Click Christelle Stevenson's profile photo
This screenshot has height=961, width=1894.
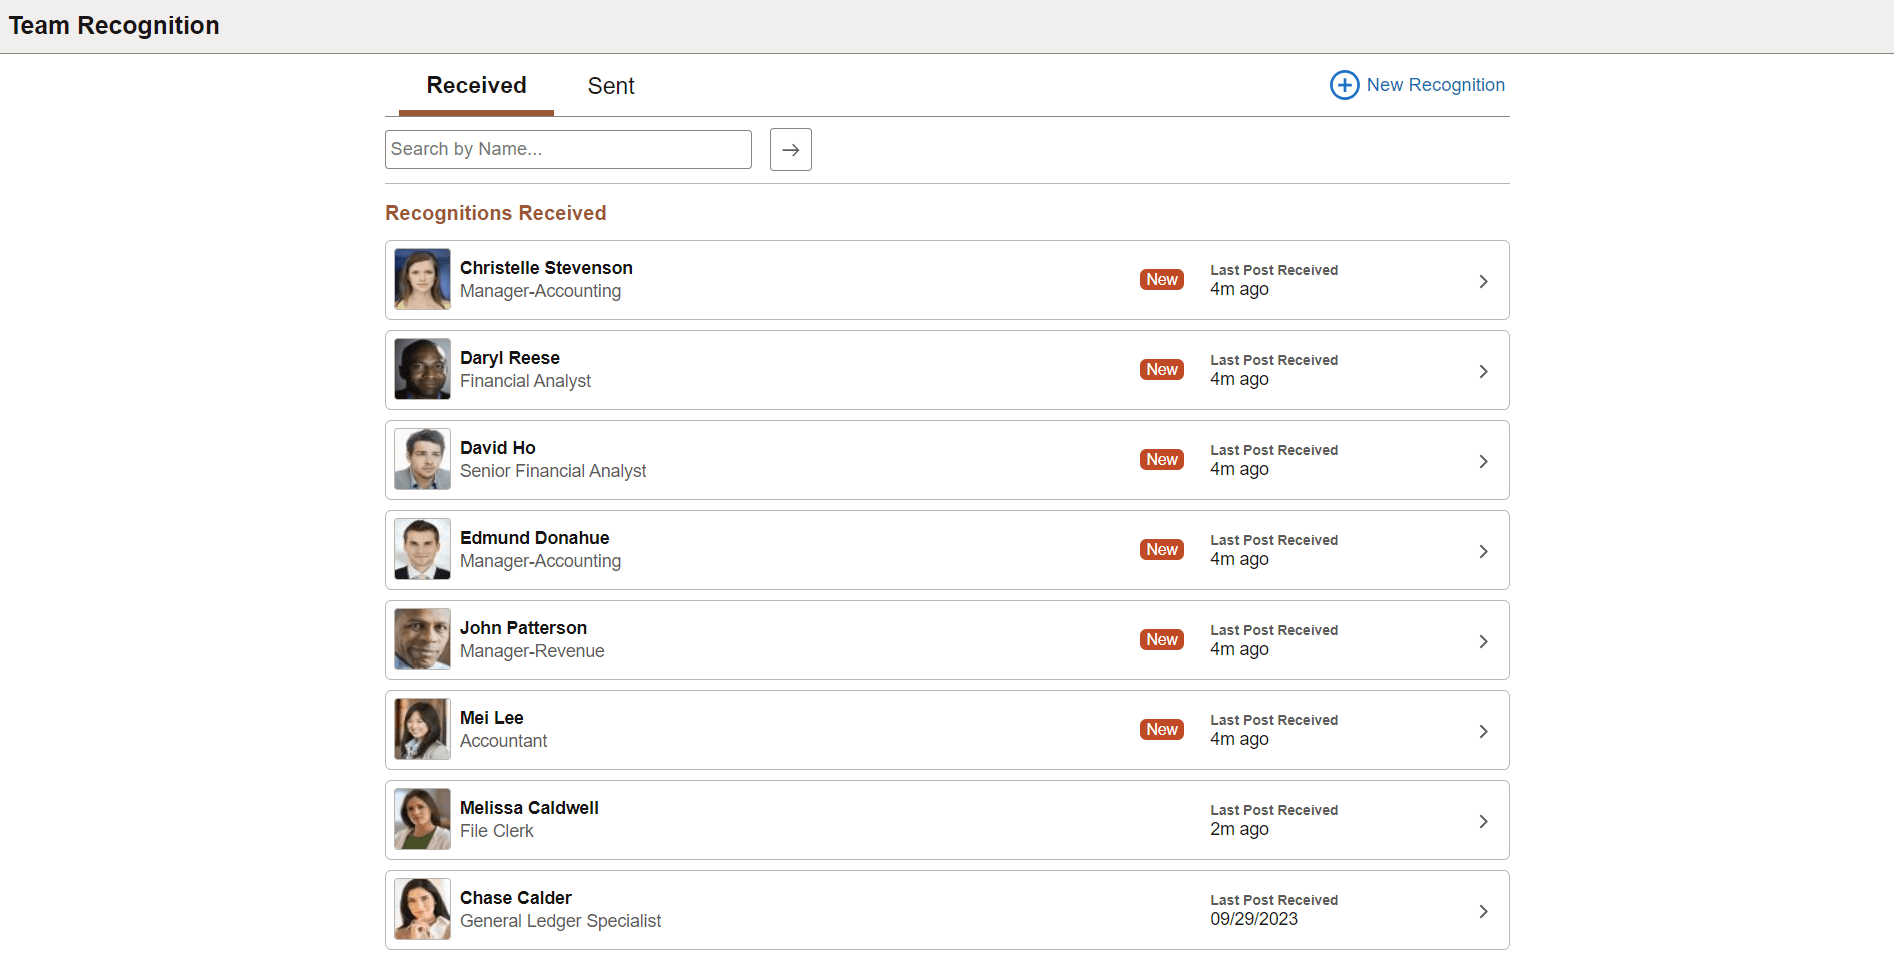(x=421, y=279)
